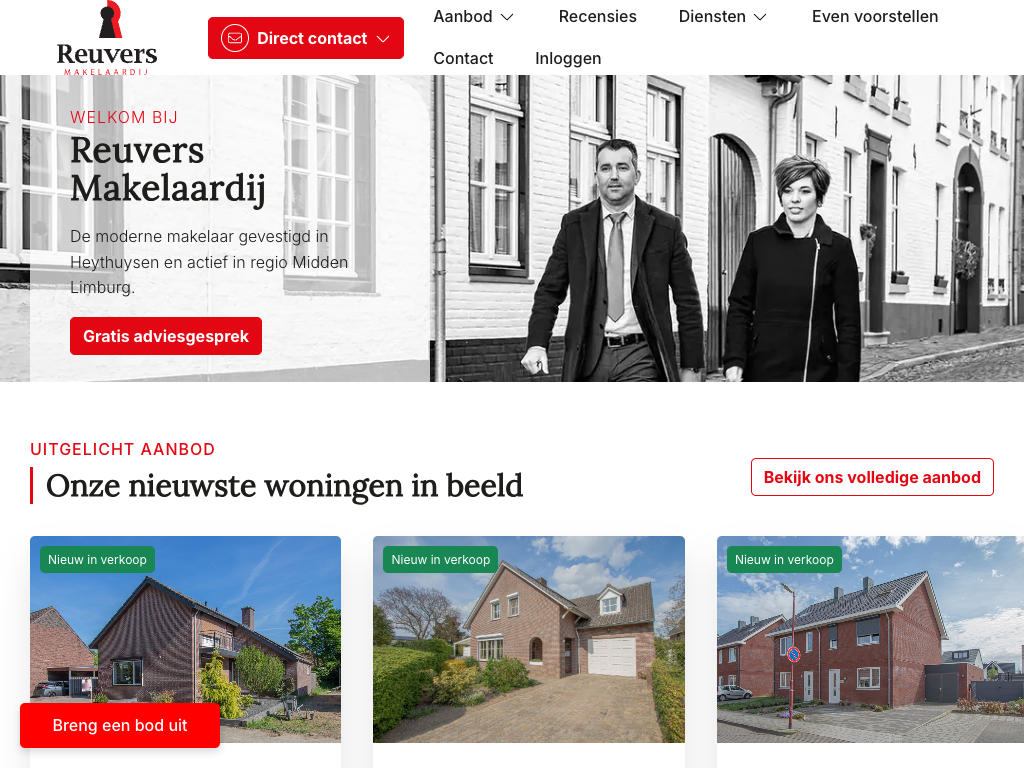Image resolution: width=1024 pixels, height=768 pixels.
Task: Request a Gratis adviesgesprek
Action: [x=166, y=336]
